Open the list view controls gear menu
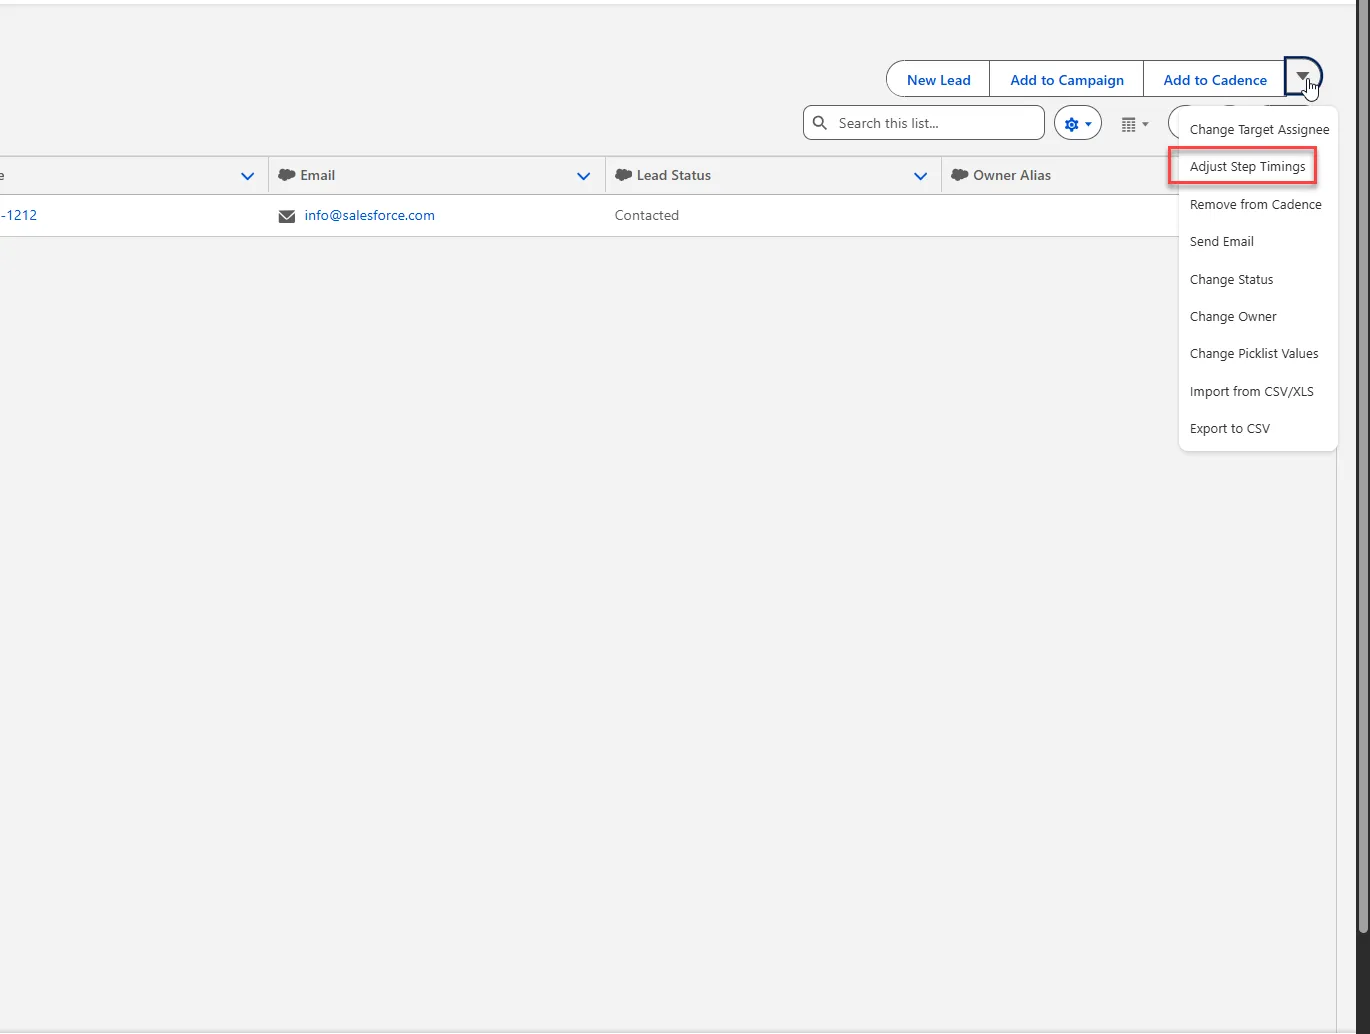This screenshot has width=1370, height=1034. click(1077, 124)
